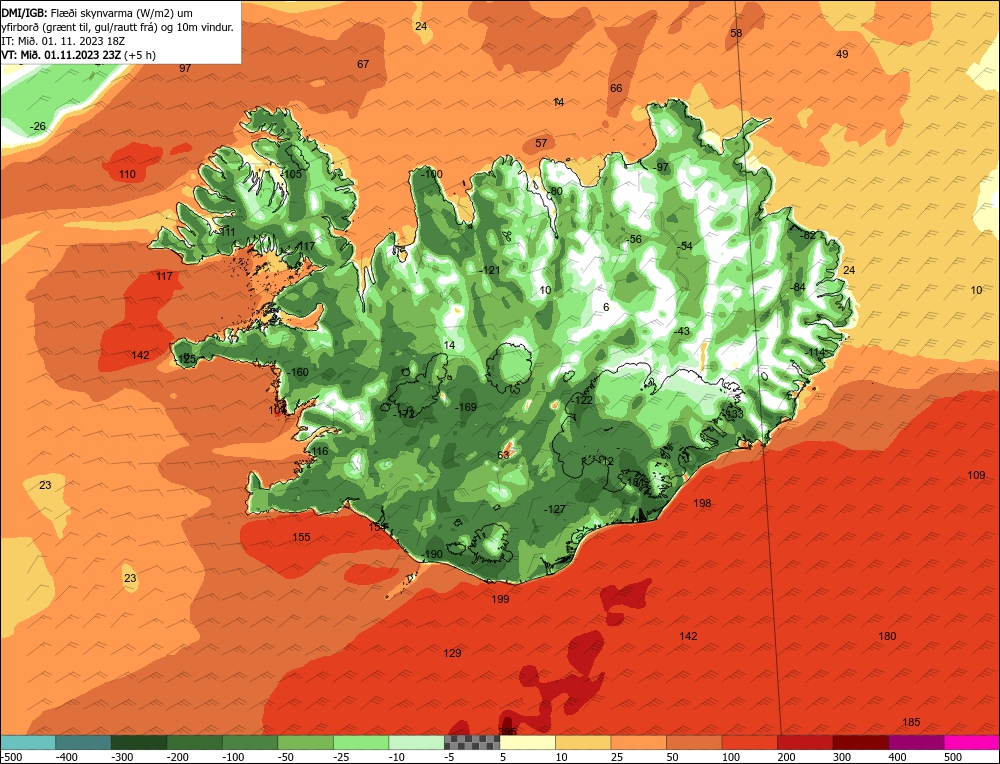
Task: Click the '129' value in the southern sea
Action: click(x=452, y=653)
